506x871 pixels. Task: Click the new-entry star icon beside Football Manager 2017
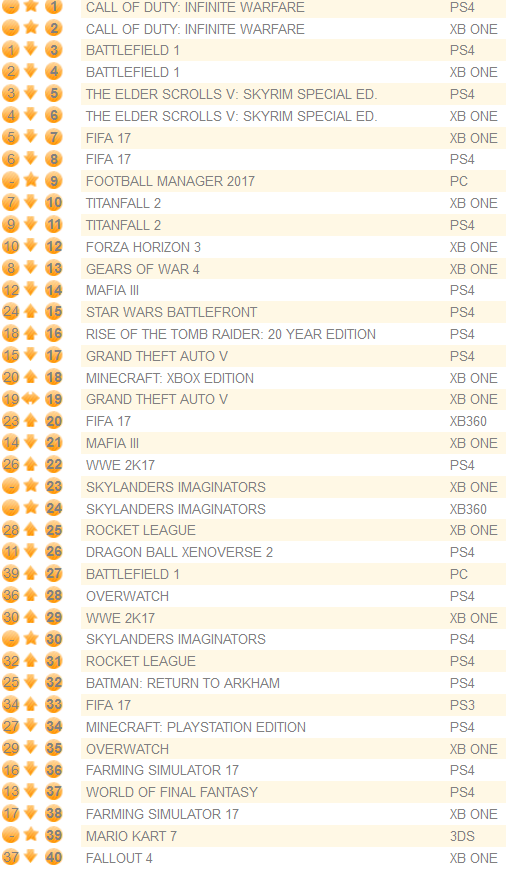31,181
